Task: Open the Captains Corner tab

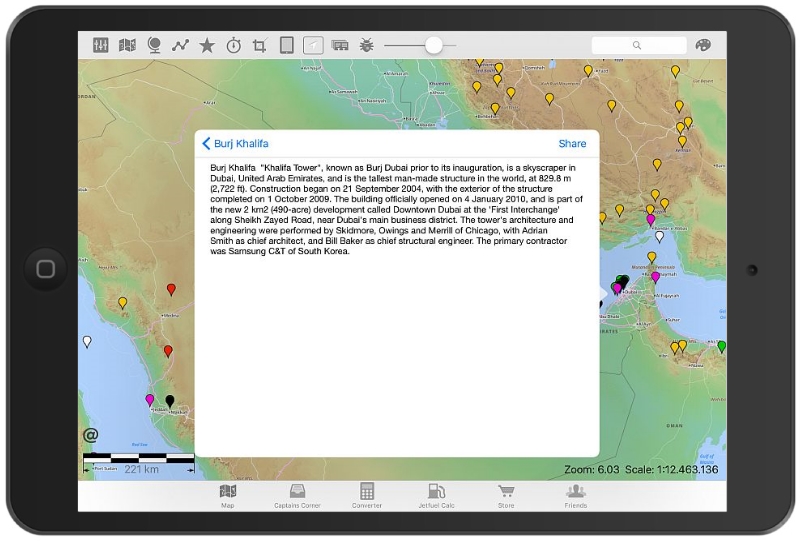Action: (297, 496)
